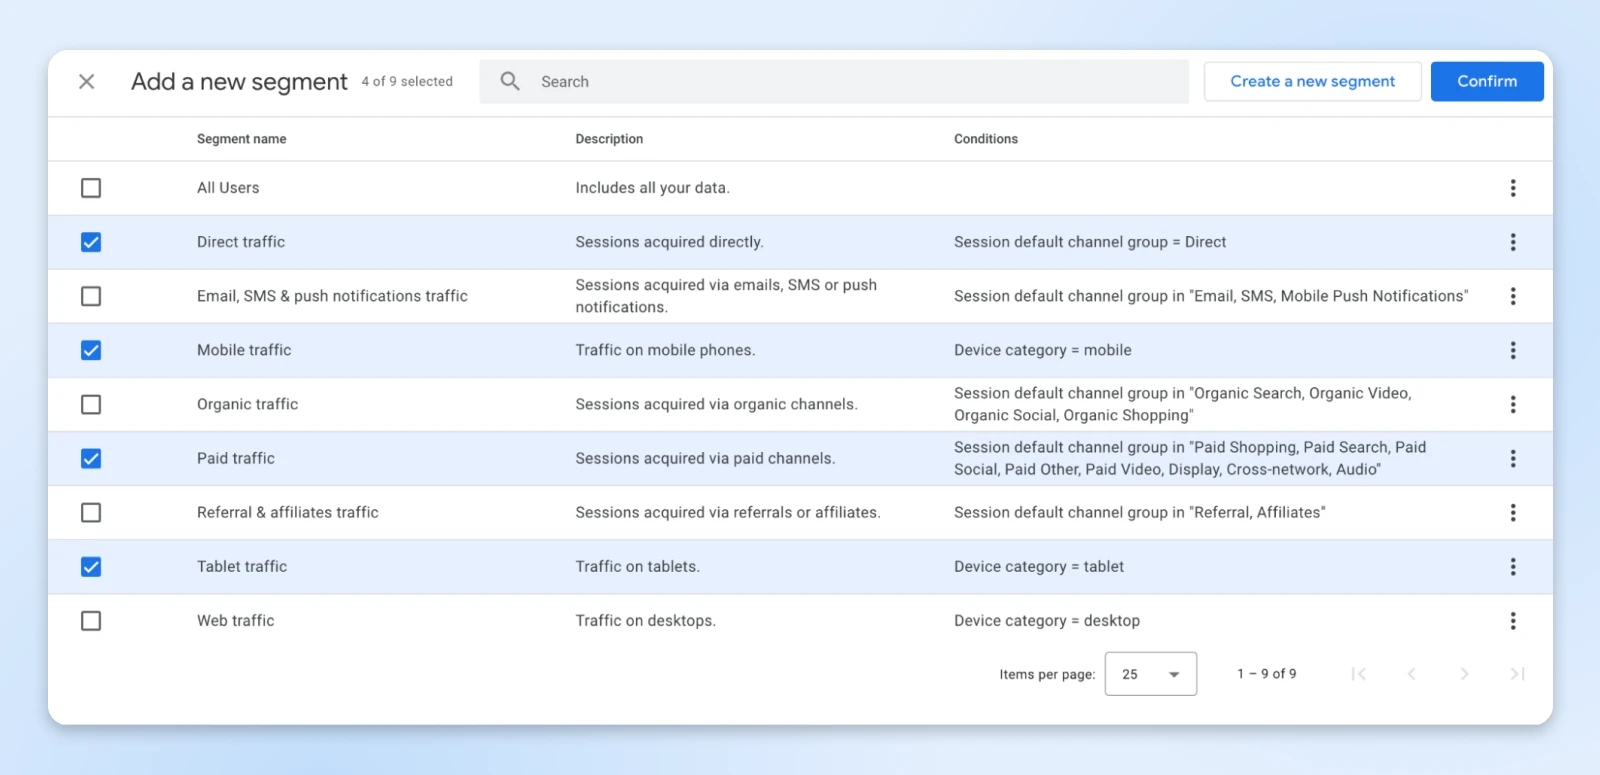Viewport: 1600px width, 775px height.
Task: Deselect the Tablet traffic checkbox
Action: click(91, 567)
